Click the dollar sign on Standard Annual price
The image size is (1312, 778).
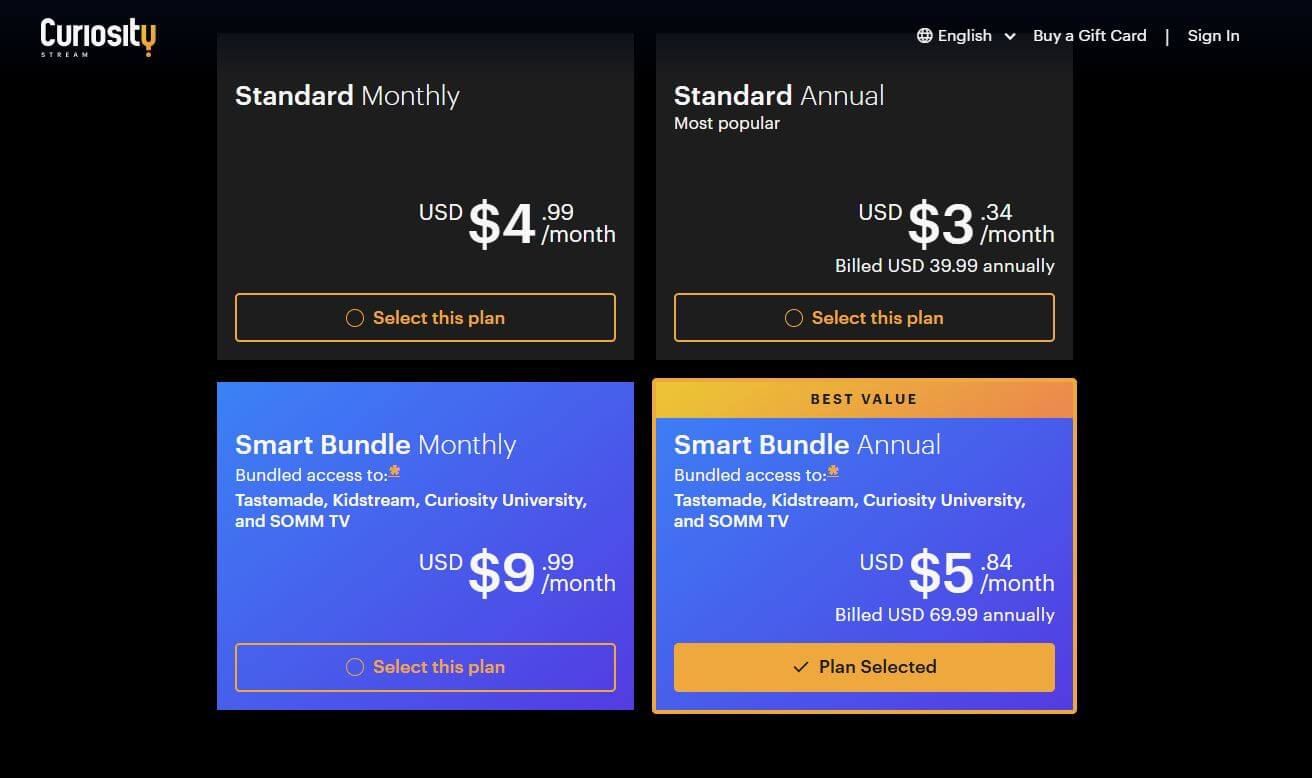click(926, 222)
